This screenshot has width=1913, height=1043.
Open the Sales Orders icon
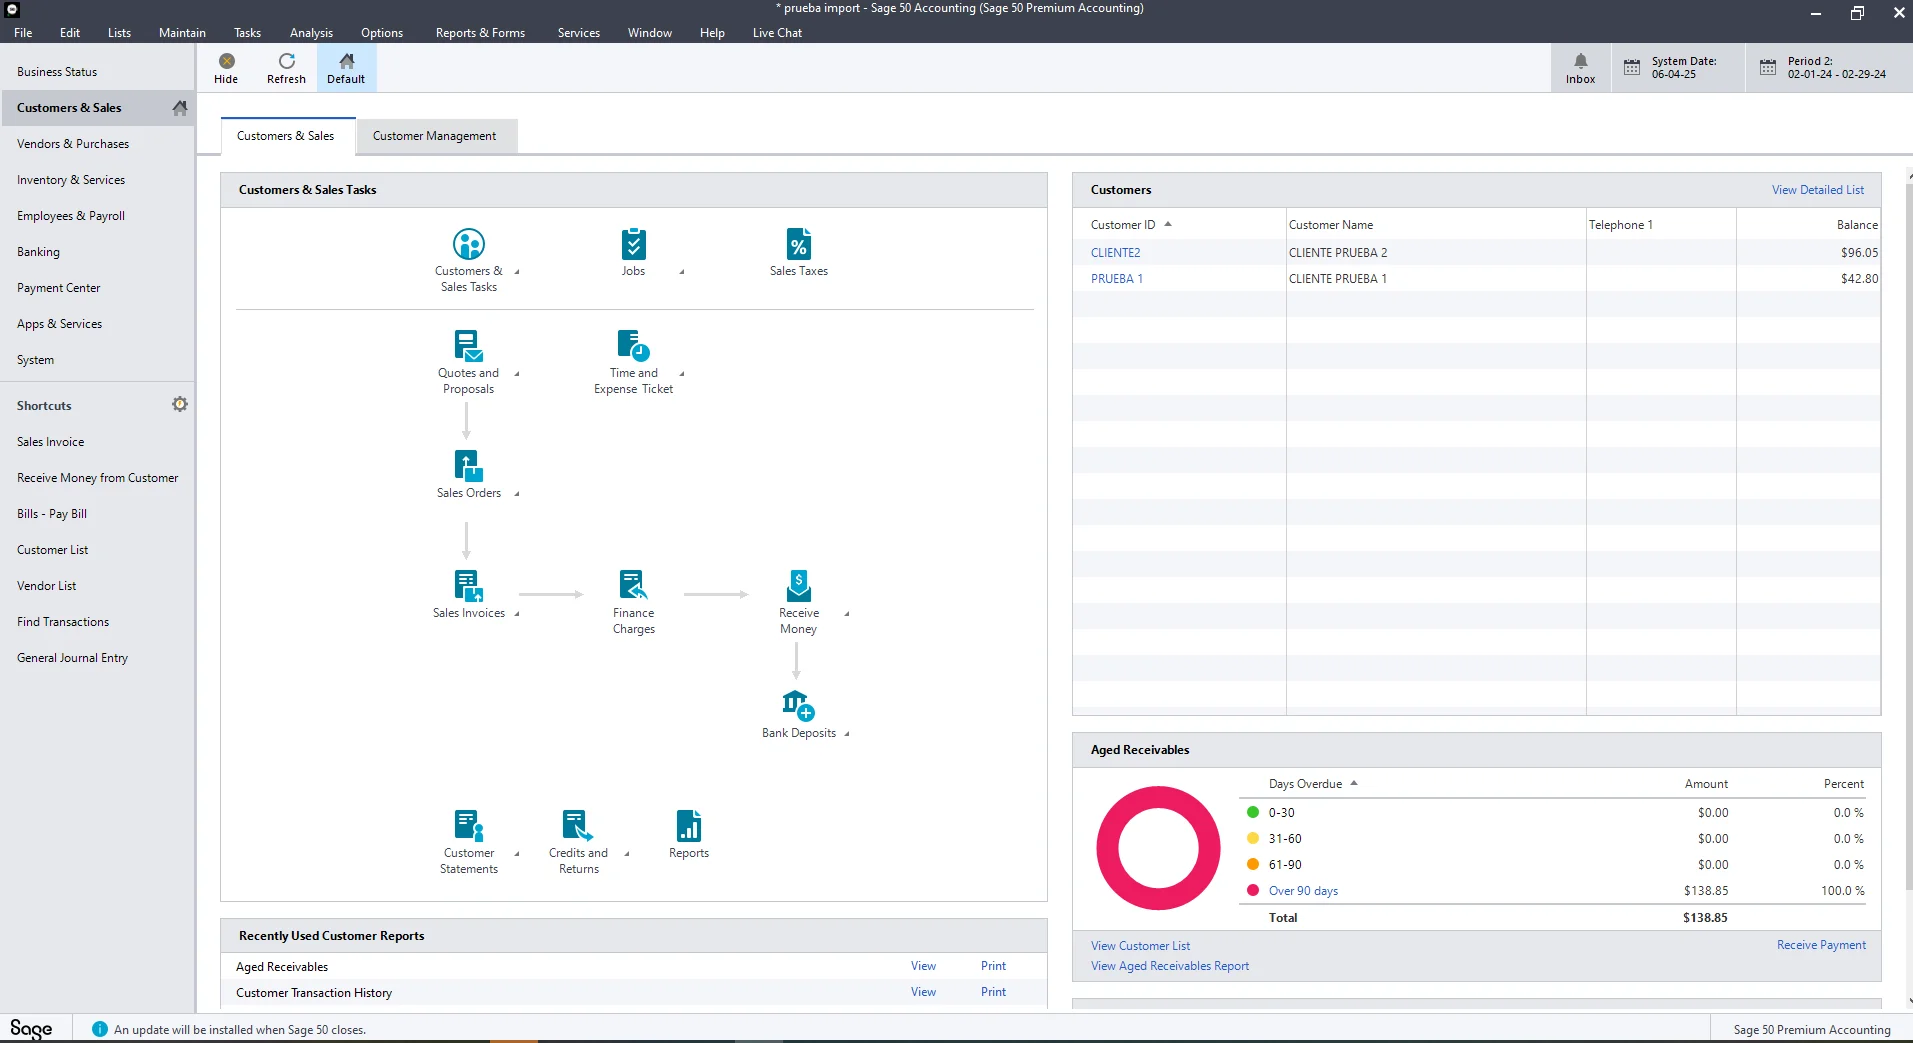point(468,466)
